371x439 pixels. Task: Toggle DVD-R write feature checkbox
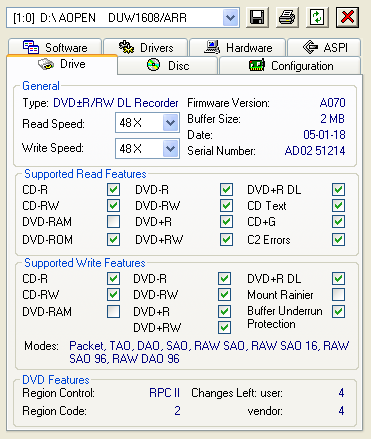pyautogui.click(x=224, y=279)
